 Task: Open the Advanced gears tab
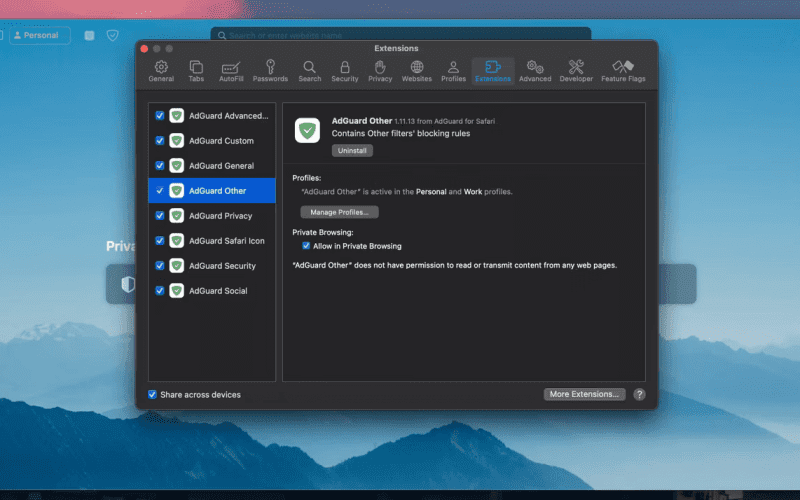coord(535,71)
